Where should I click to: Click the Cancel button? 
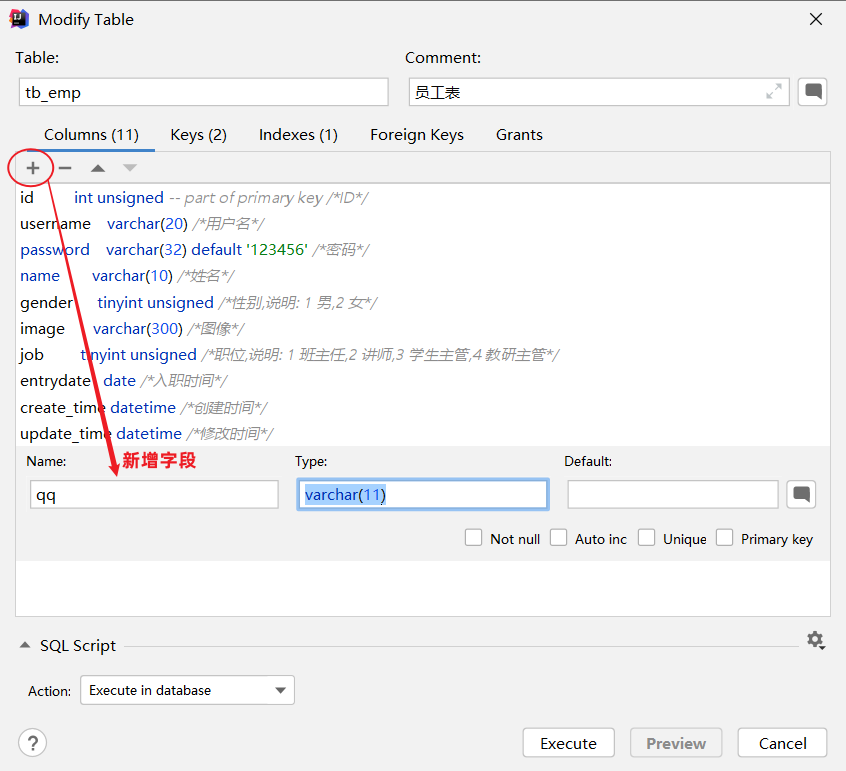click(x=782, y=743)
